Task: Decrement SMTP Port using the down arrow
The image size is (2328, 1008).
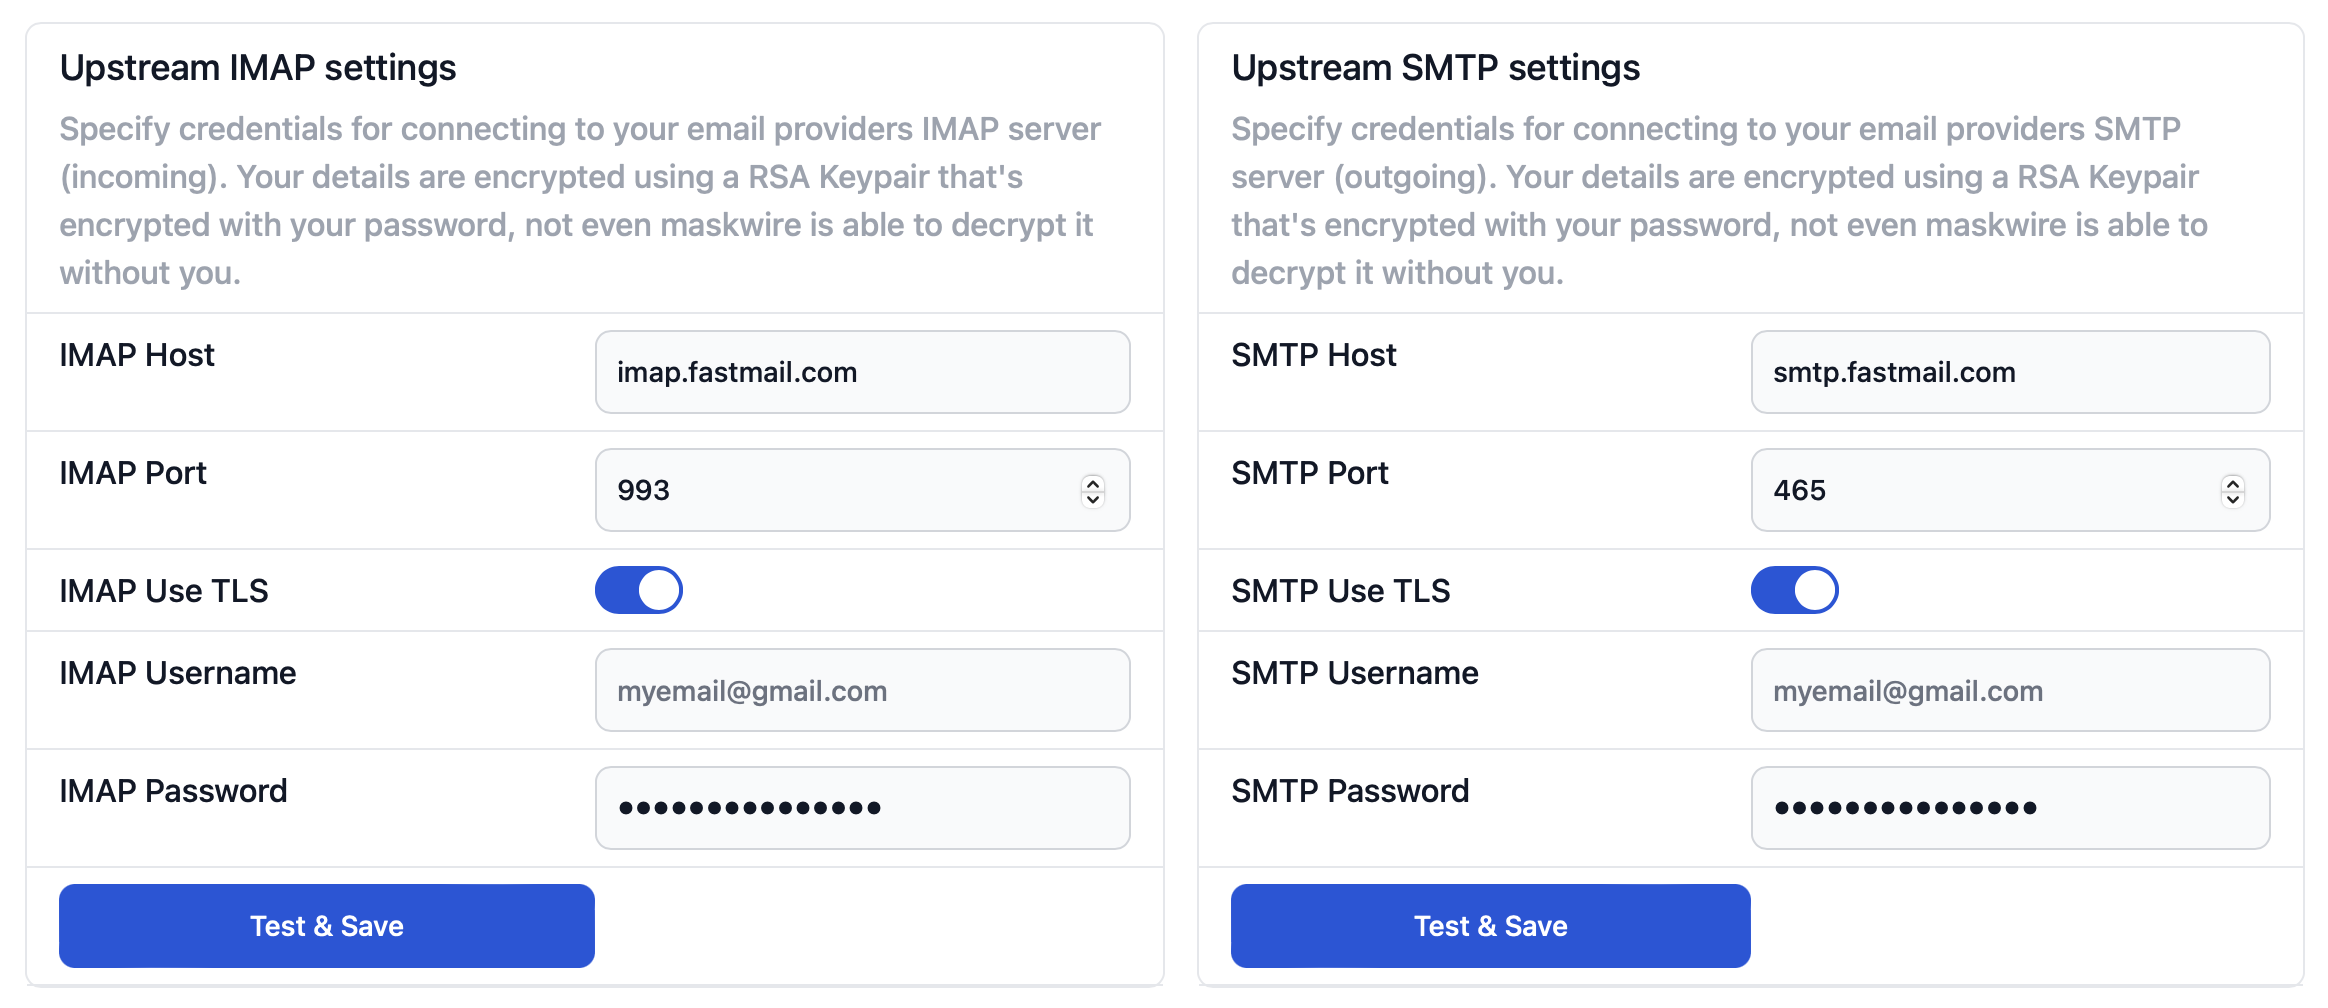Action: (2233, 498)
